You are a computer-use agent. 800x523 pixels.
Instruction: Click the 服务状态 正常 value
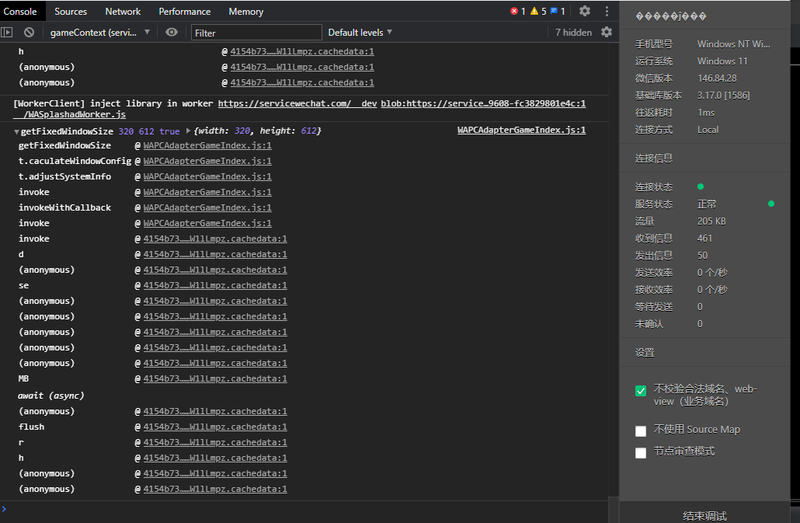pos(707,204)
